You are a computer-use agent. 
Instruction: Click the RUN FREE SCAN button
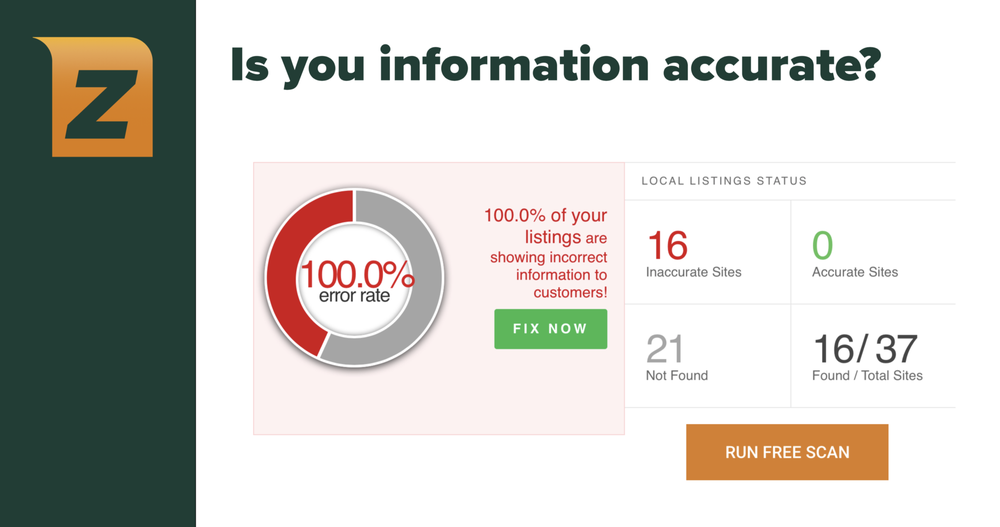(x=787, y=452)
